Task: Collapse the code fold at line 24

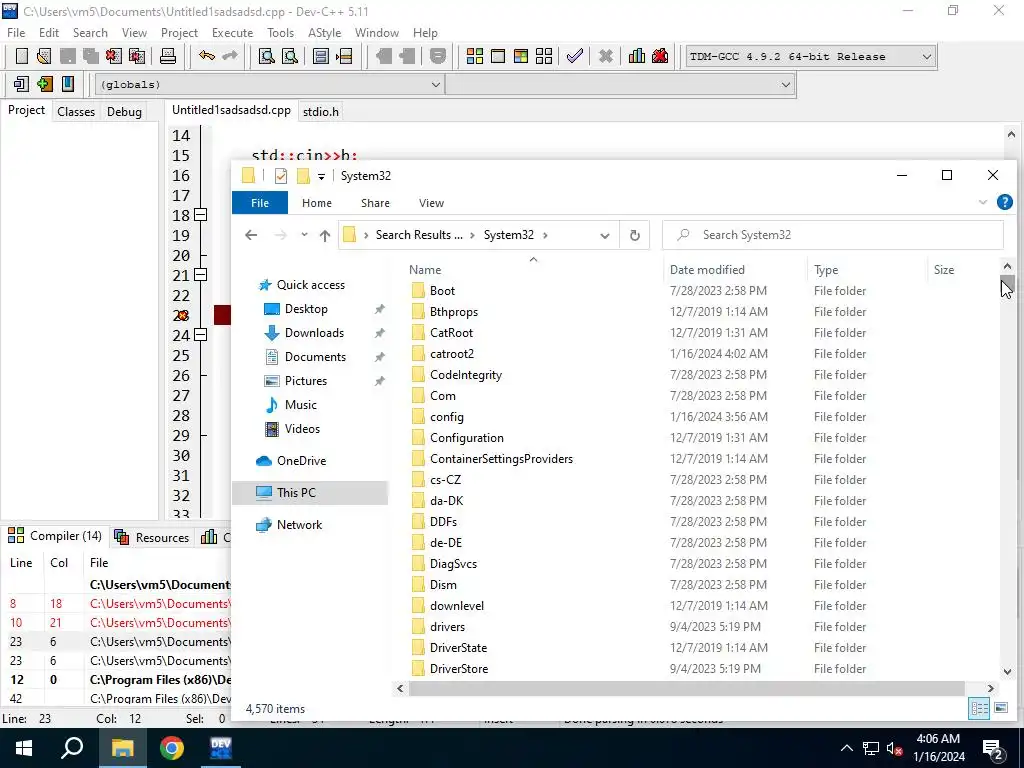Action: coord(200,334)
